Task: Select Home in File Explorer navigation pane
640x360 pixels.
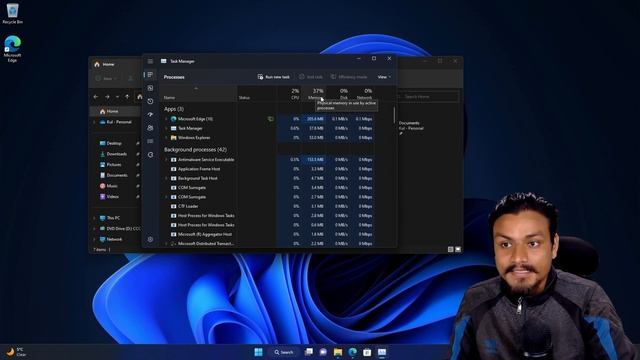Action: 115,111
